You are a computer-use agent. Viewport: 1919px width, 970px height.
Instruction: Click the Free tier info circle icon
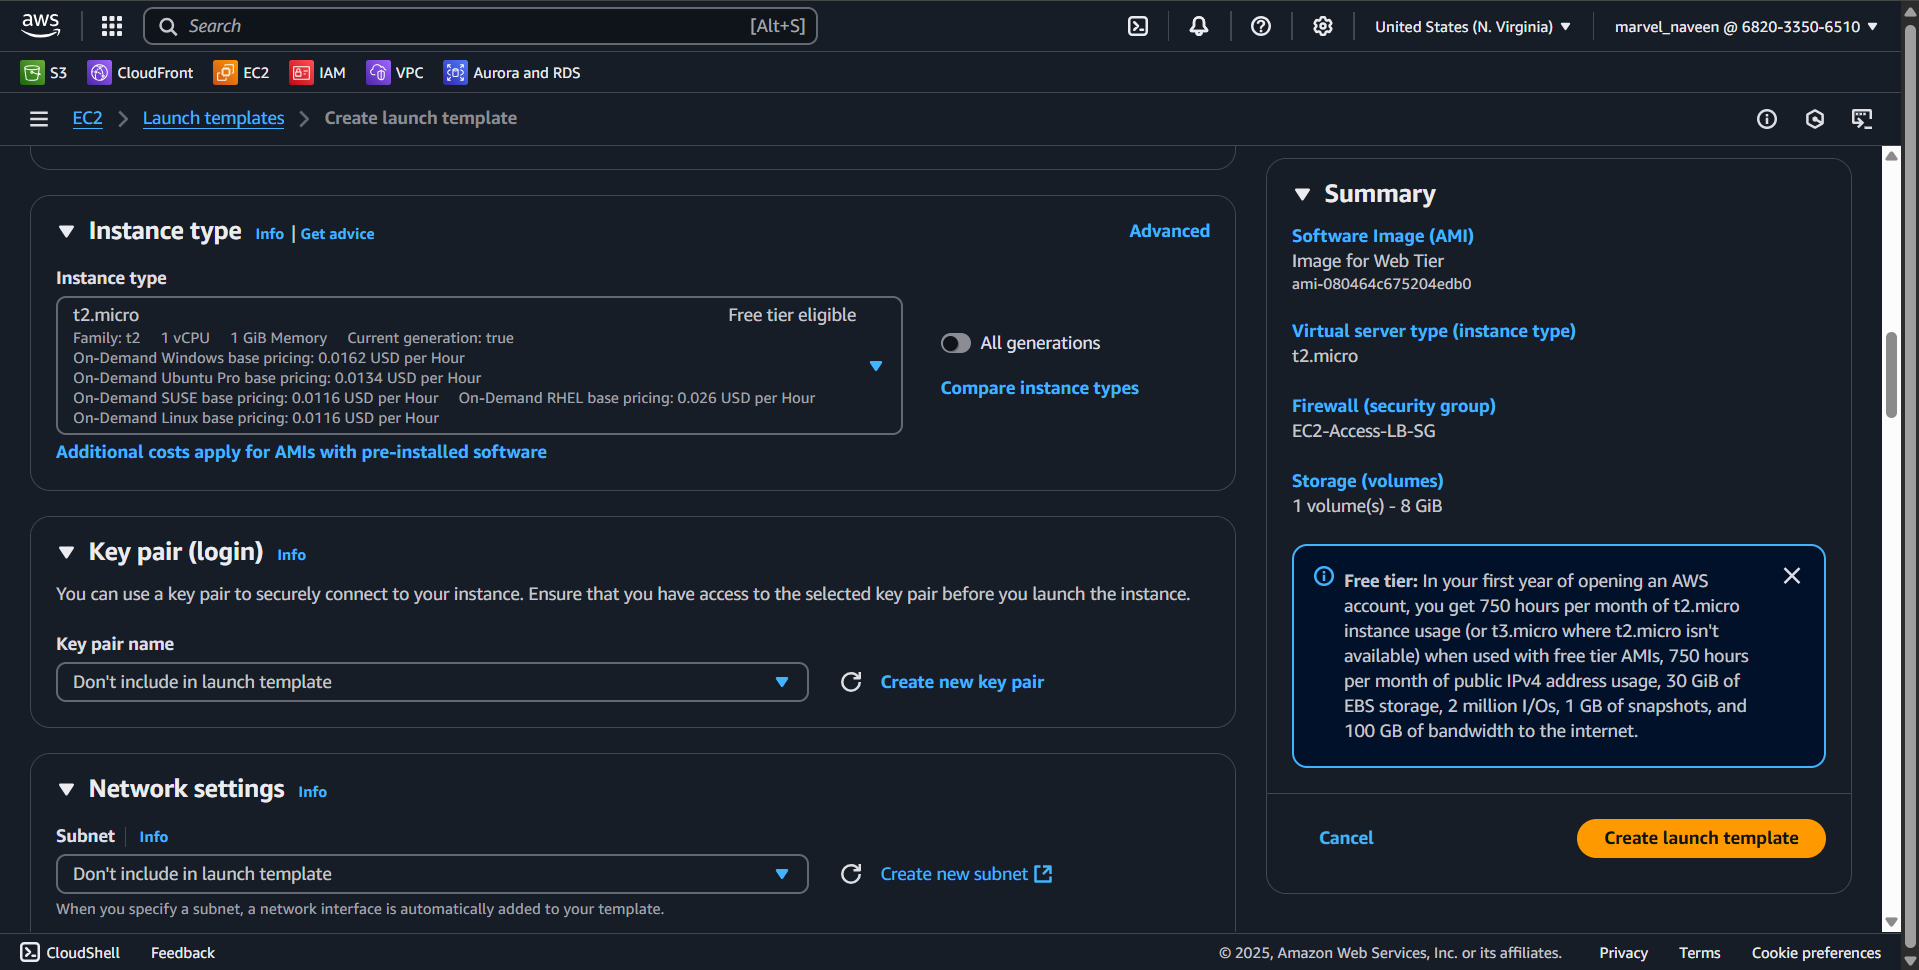click(1323, 577)
